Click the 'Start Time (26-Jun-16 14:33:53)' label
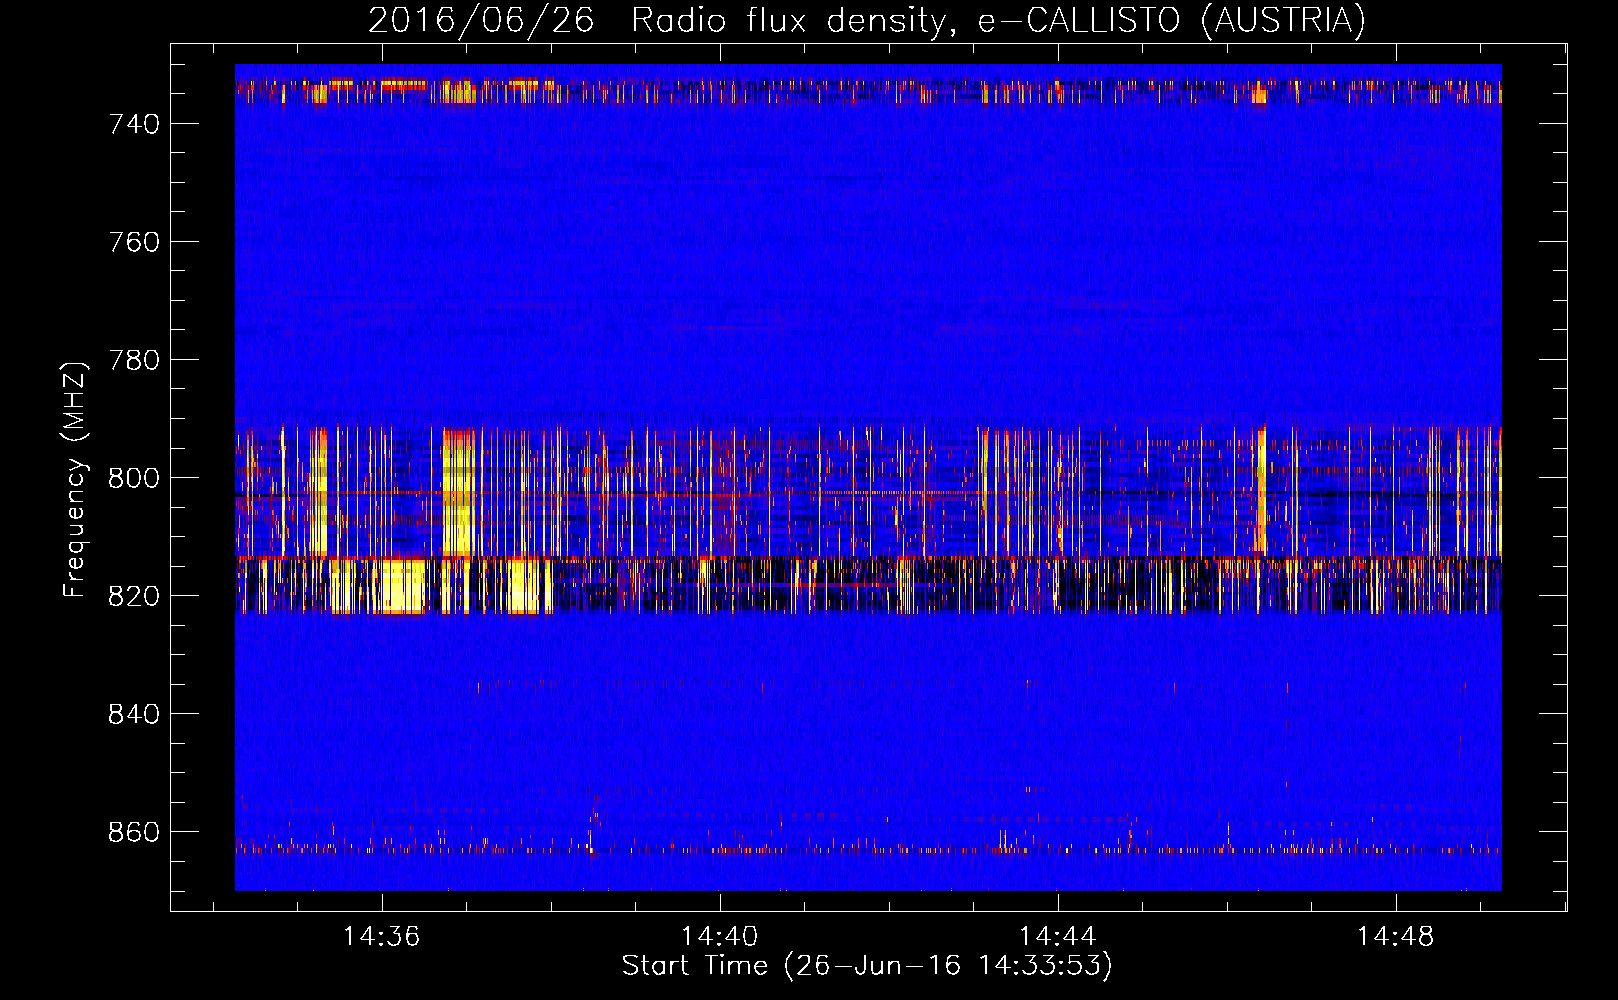 pos(867,966)
